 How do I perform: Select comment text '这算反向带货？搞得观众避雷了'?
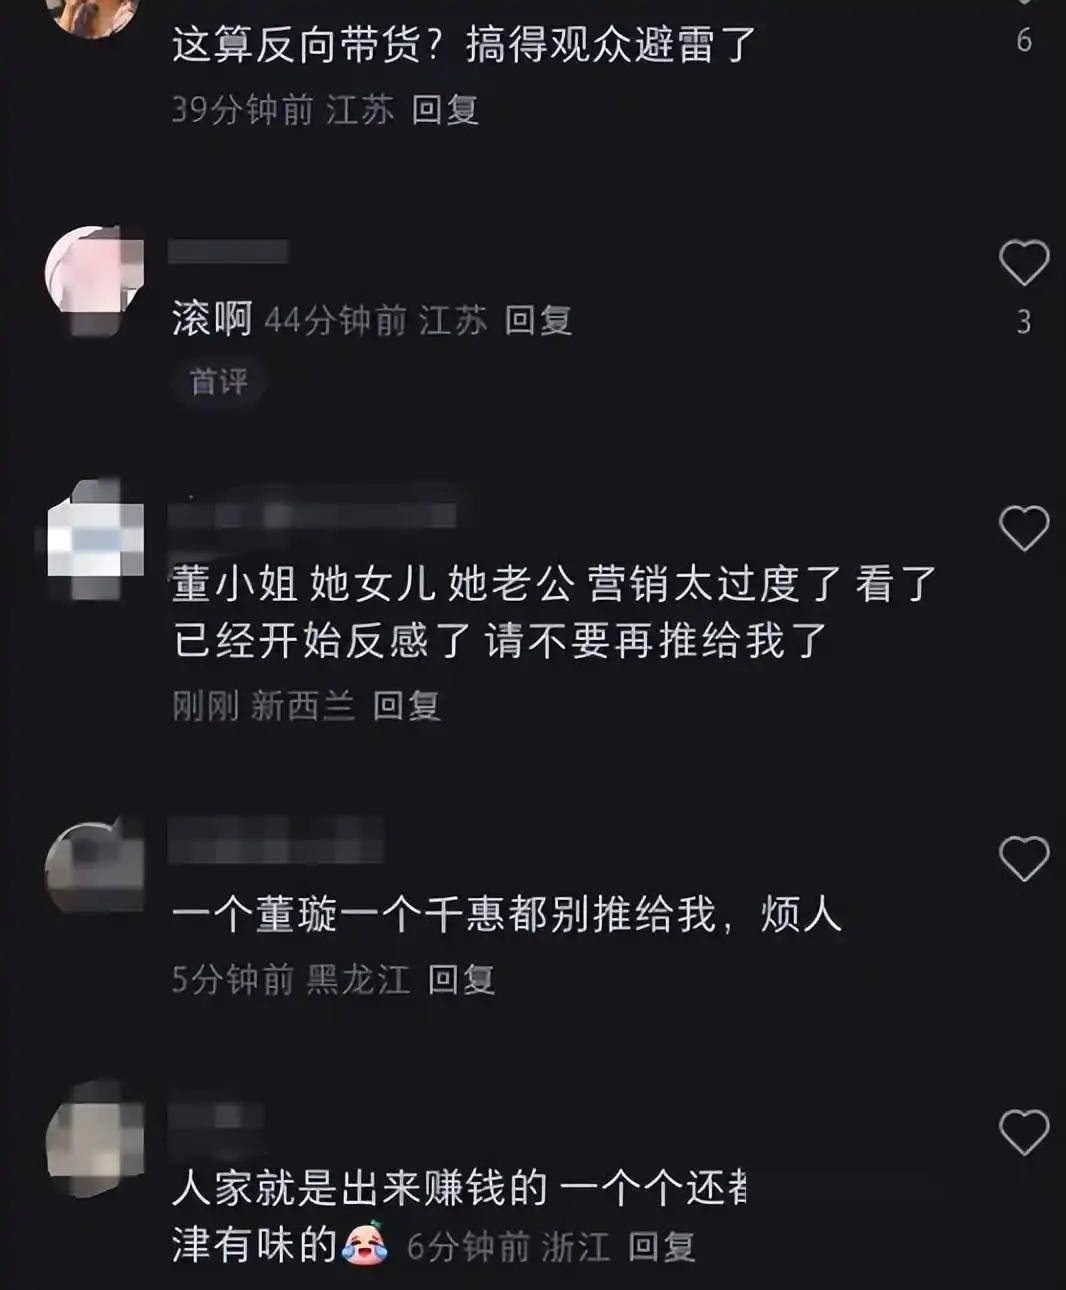click(x=463, y=45)
